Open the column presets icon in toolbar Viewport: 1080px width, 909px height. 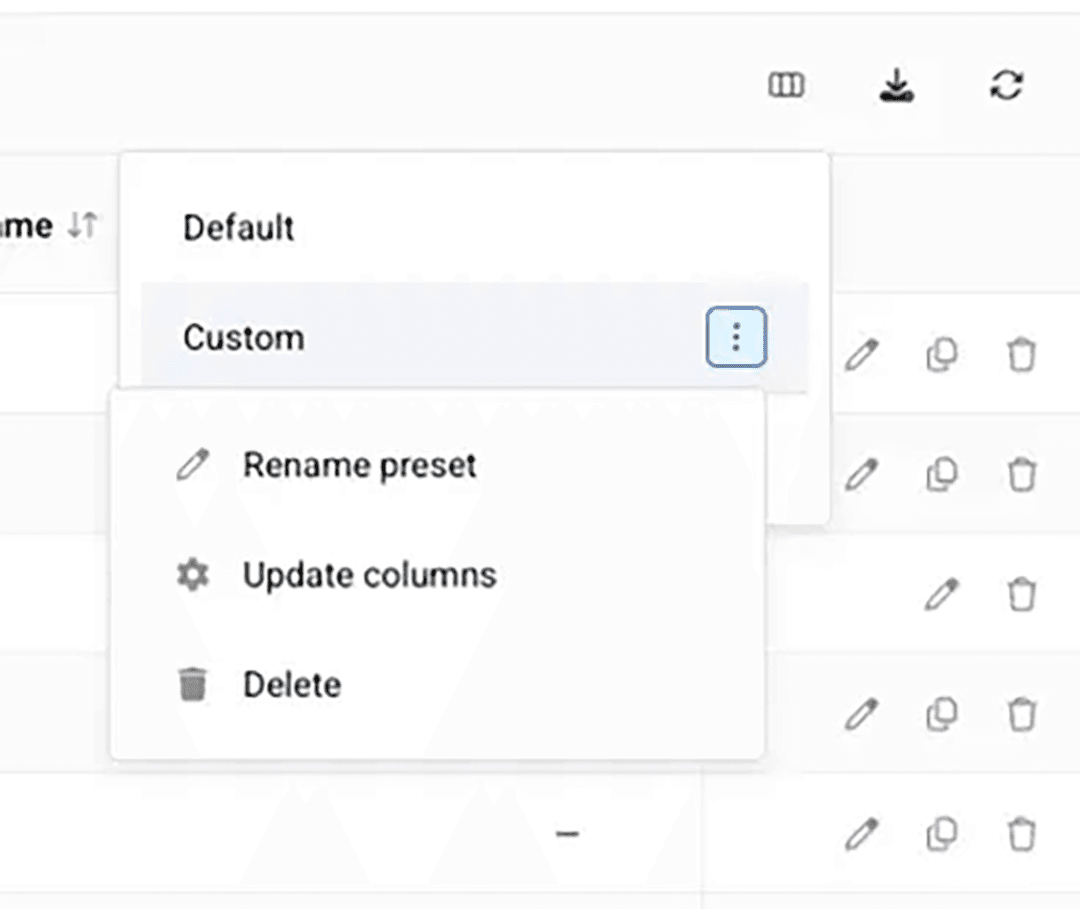(x=786, y=85)
